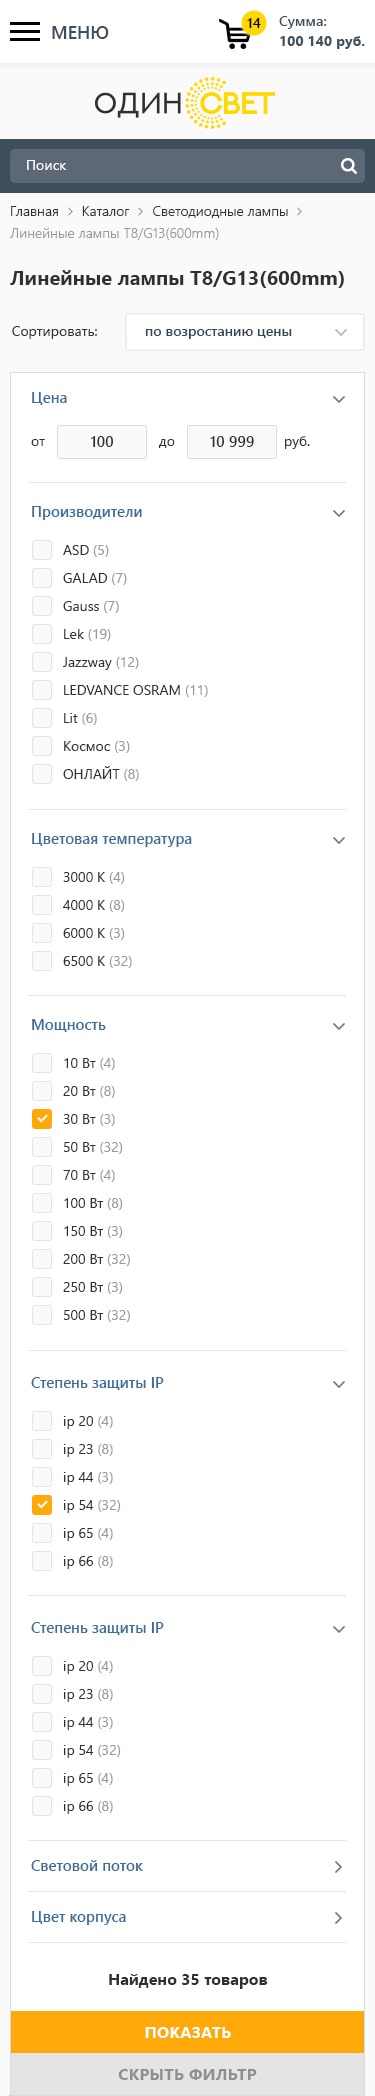Collapse the Цена filter chevron
The width and height of the screenshot is (375, 2096).
[x=339, y=399]
